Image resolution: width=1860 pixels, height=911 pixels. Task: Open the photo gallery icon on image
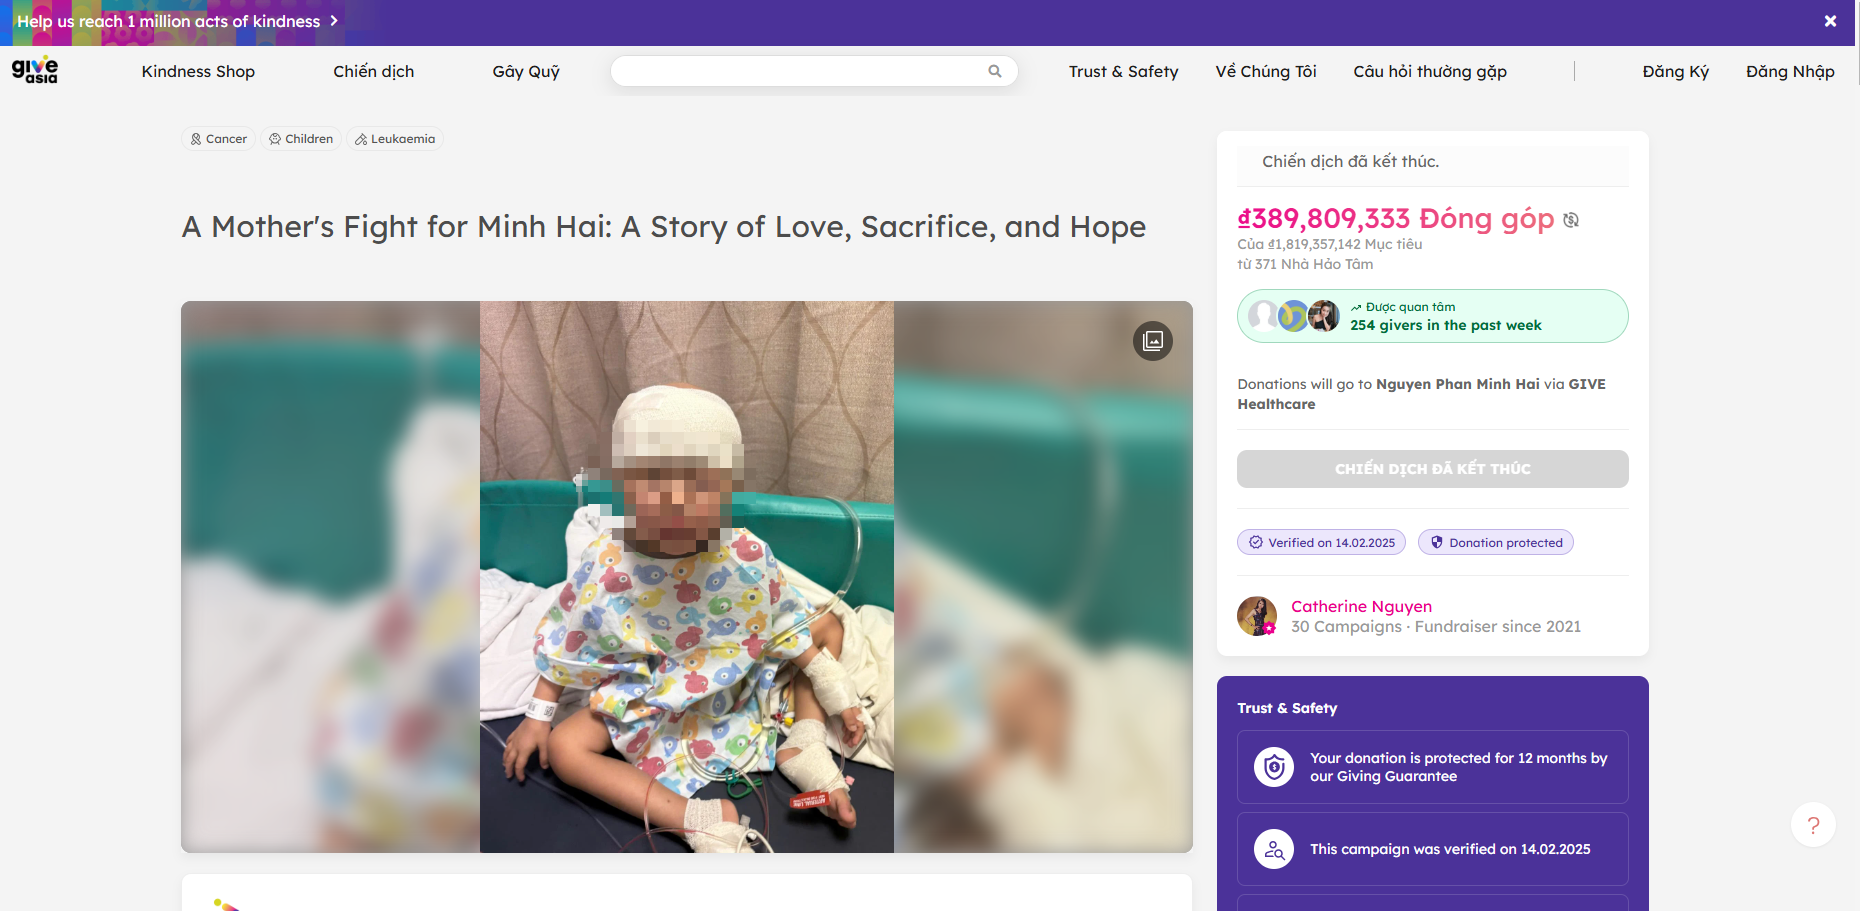pyautogui.click(x=1153, y=341)
